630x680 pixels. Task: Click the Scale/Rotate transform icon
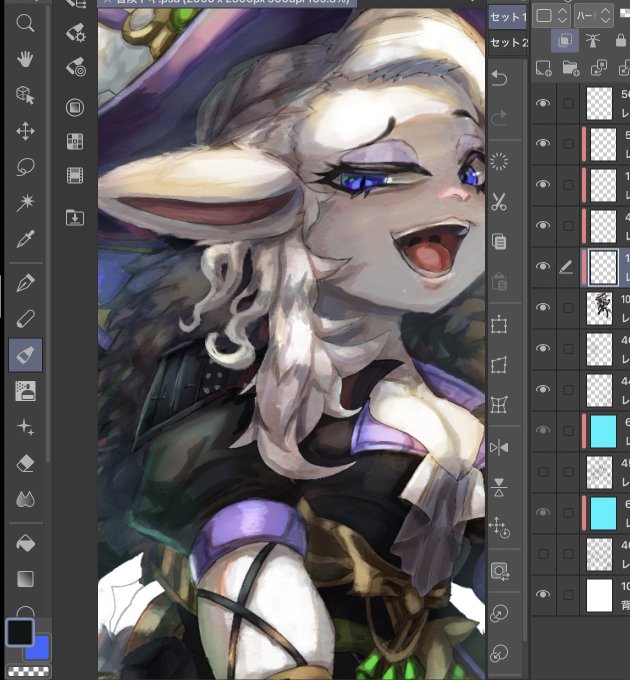pyautogui.click(x=499, y=324)
